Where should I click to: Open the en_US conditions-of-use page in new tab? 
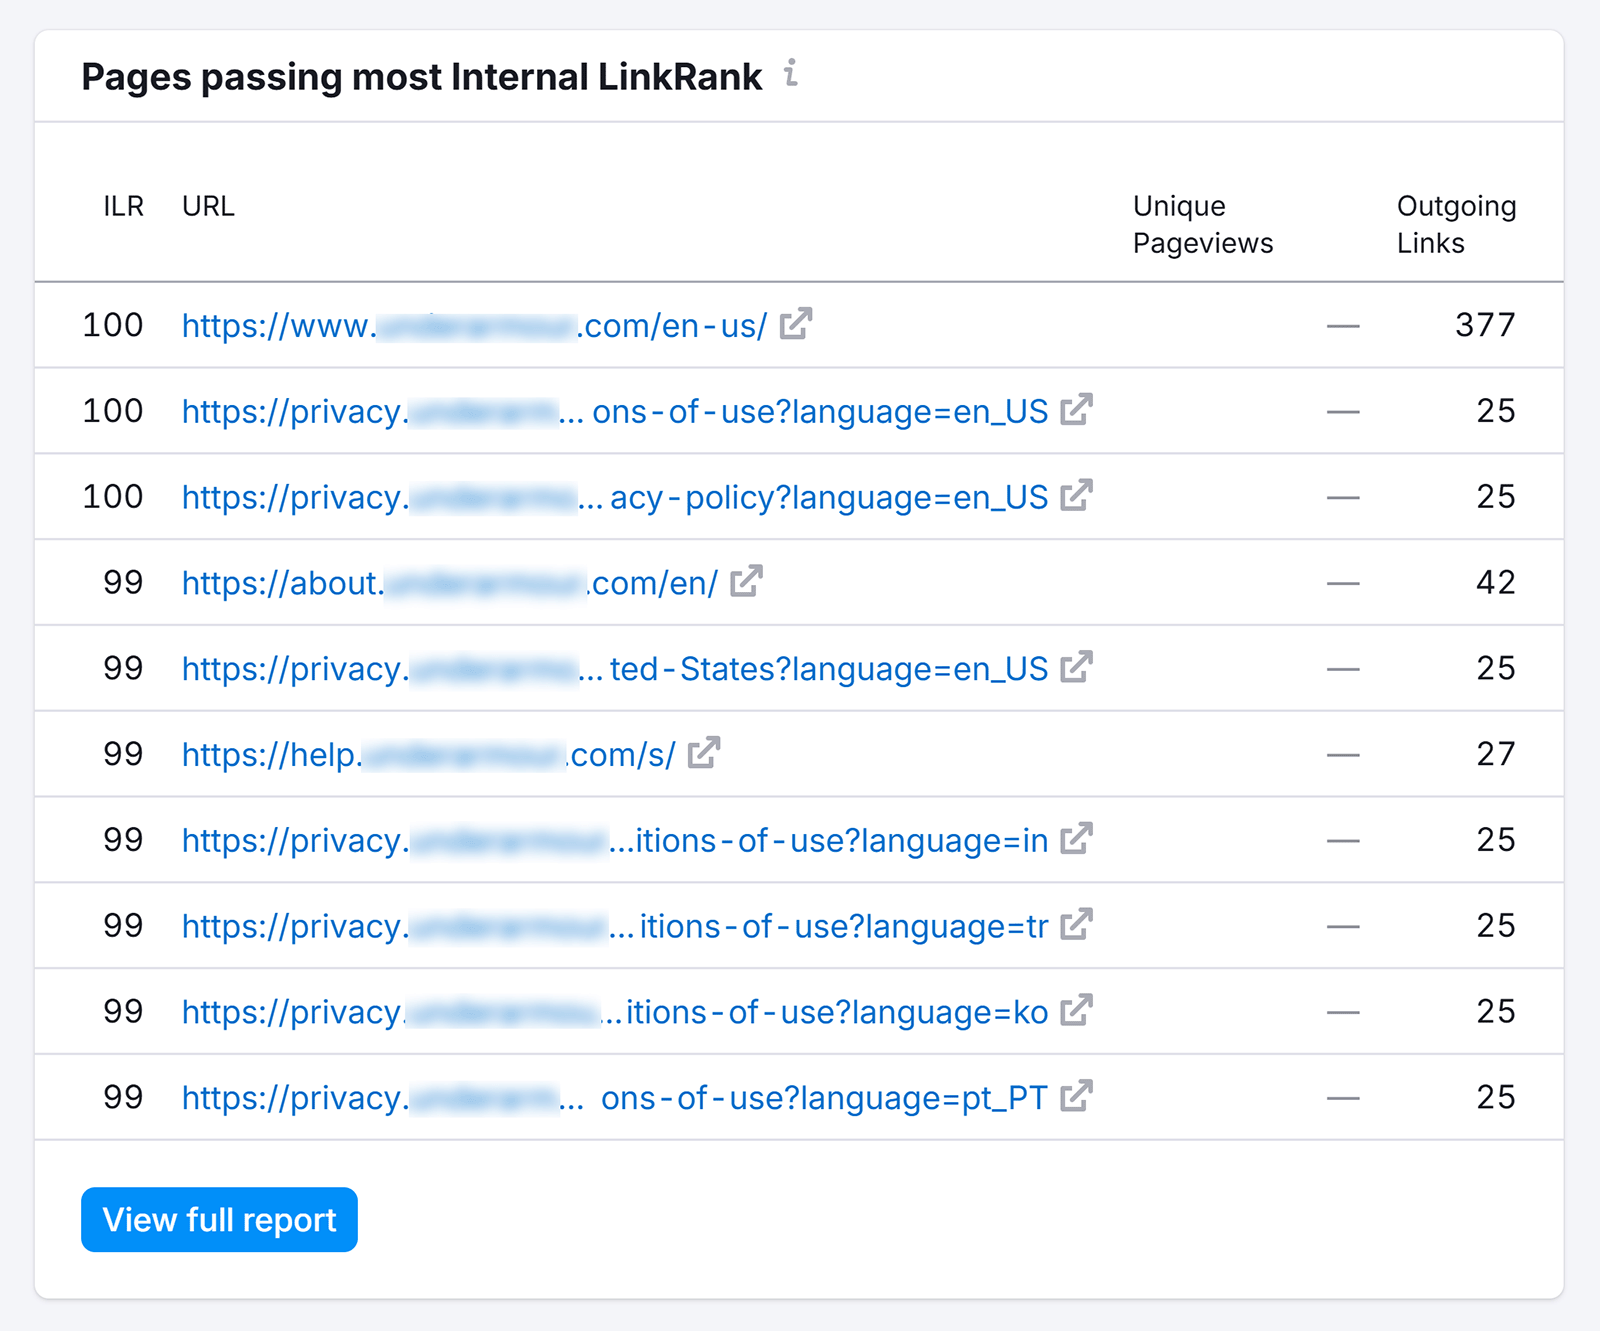(x=1075, y=411)
